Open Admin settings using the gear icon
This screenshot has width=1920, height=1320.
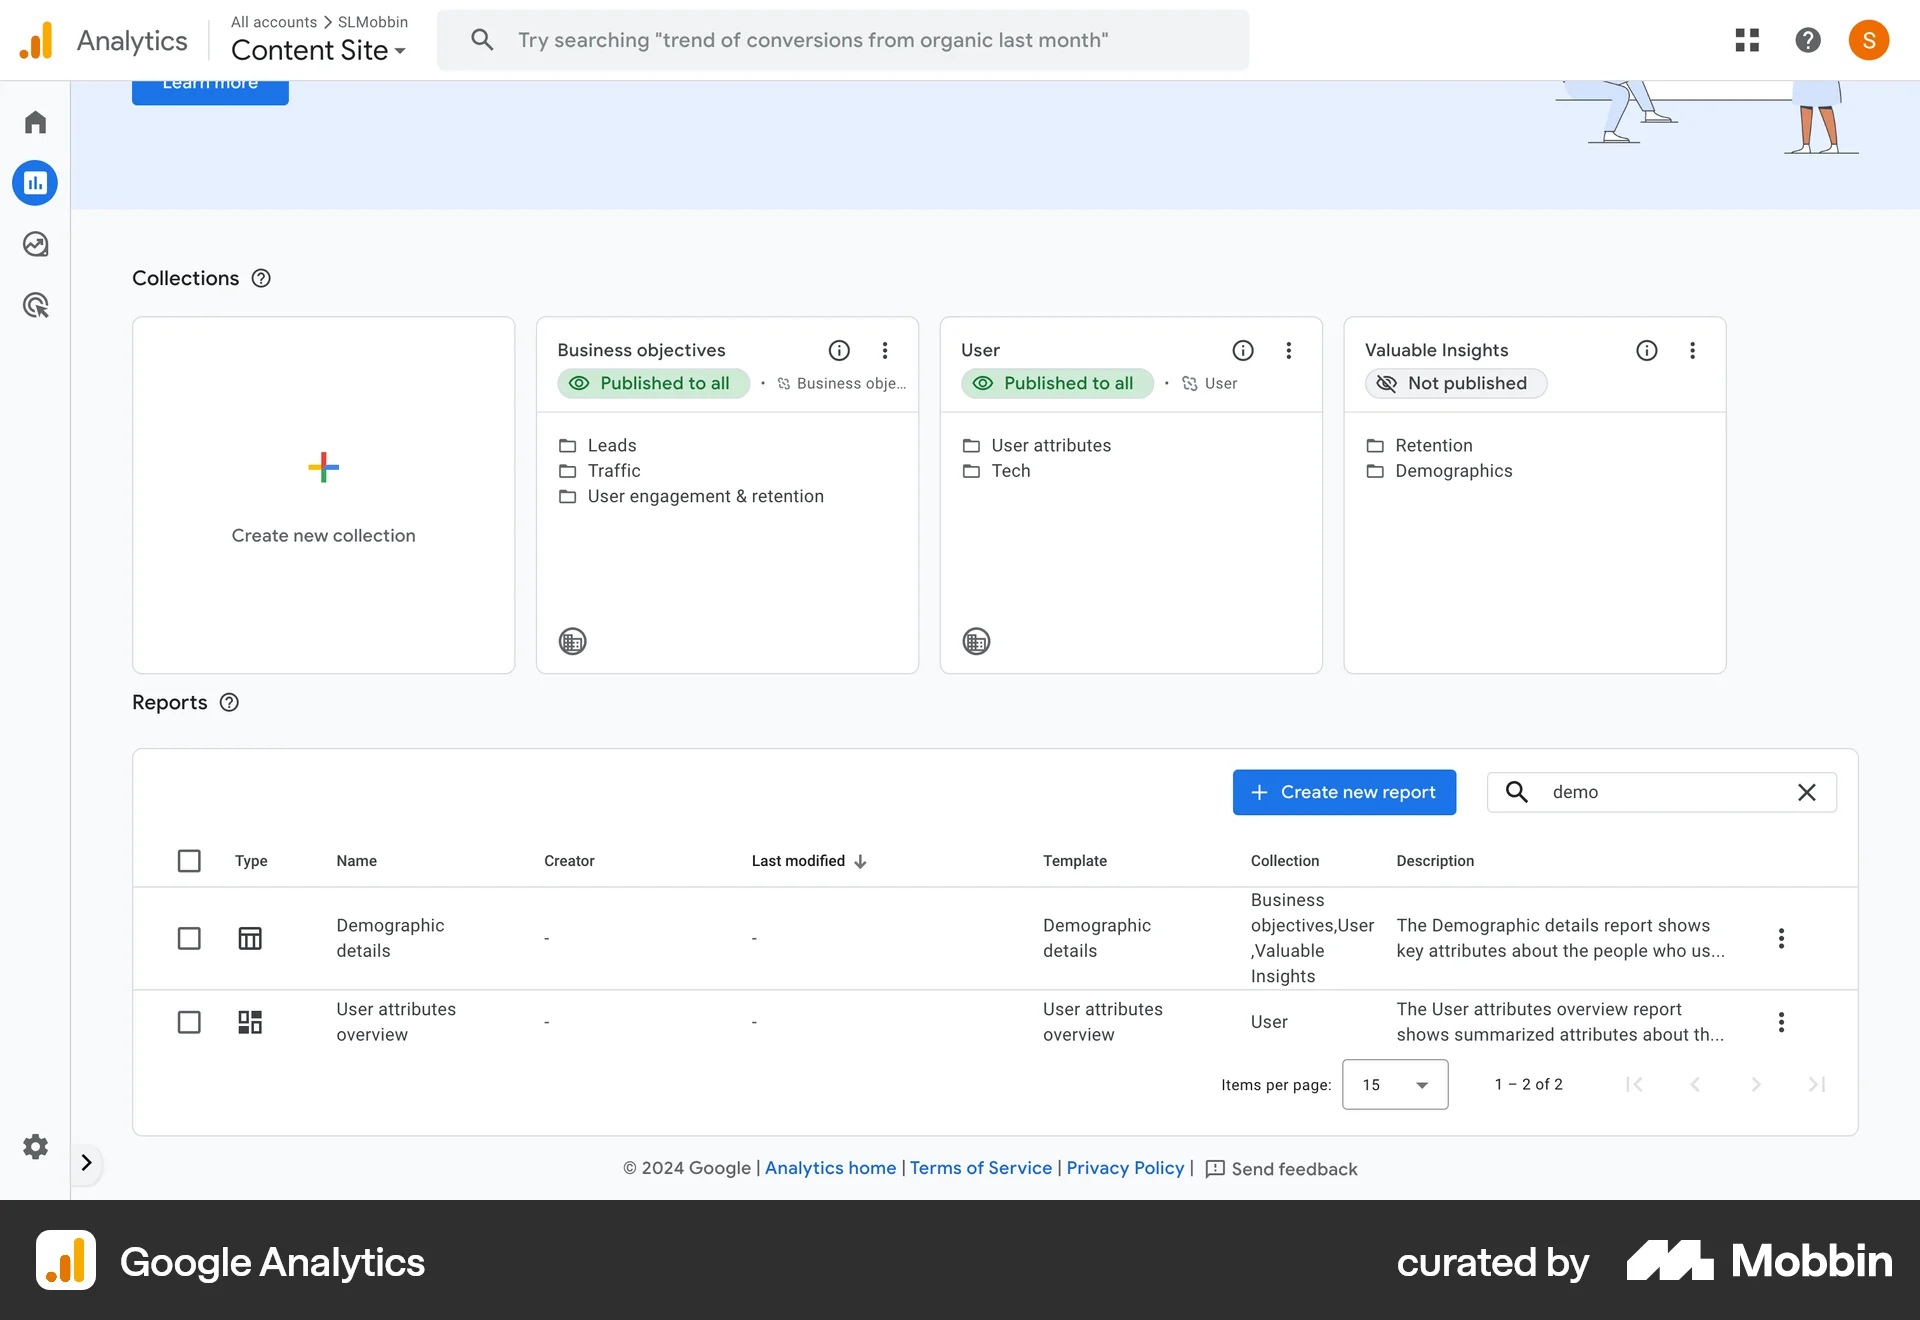click(x=35, y=1146)
